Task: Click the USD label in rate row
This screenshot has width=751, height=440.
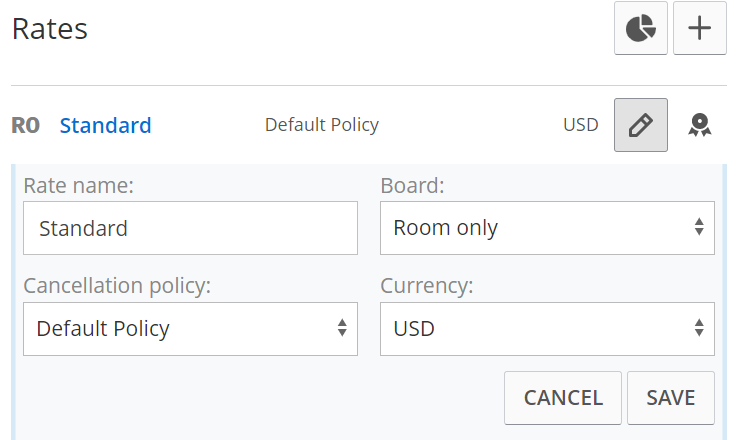Action: [x=580, y=125]
